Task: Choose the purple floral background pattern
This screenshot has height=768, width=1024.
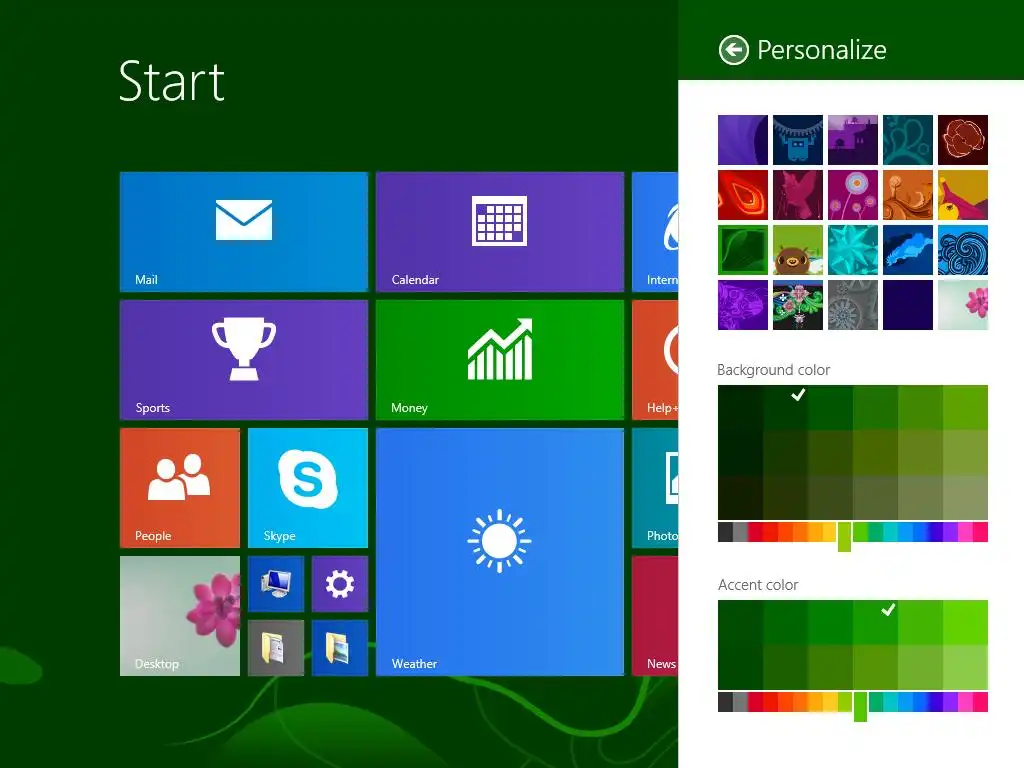Action: coord(743,305)
